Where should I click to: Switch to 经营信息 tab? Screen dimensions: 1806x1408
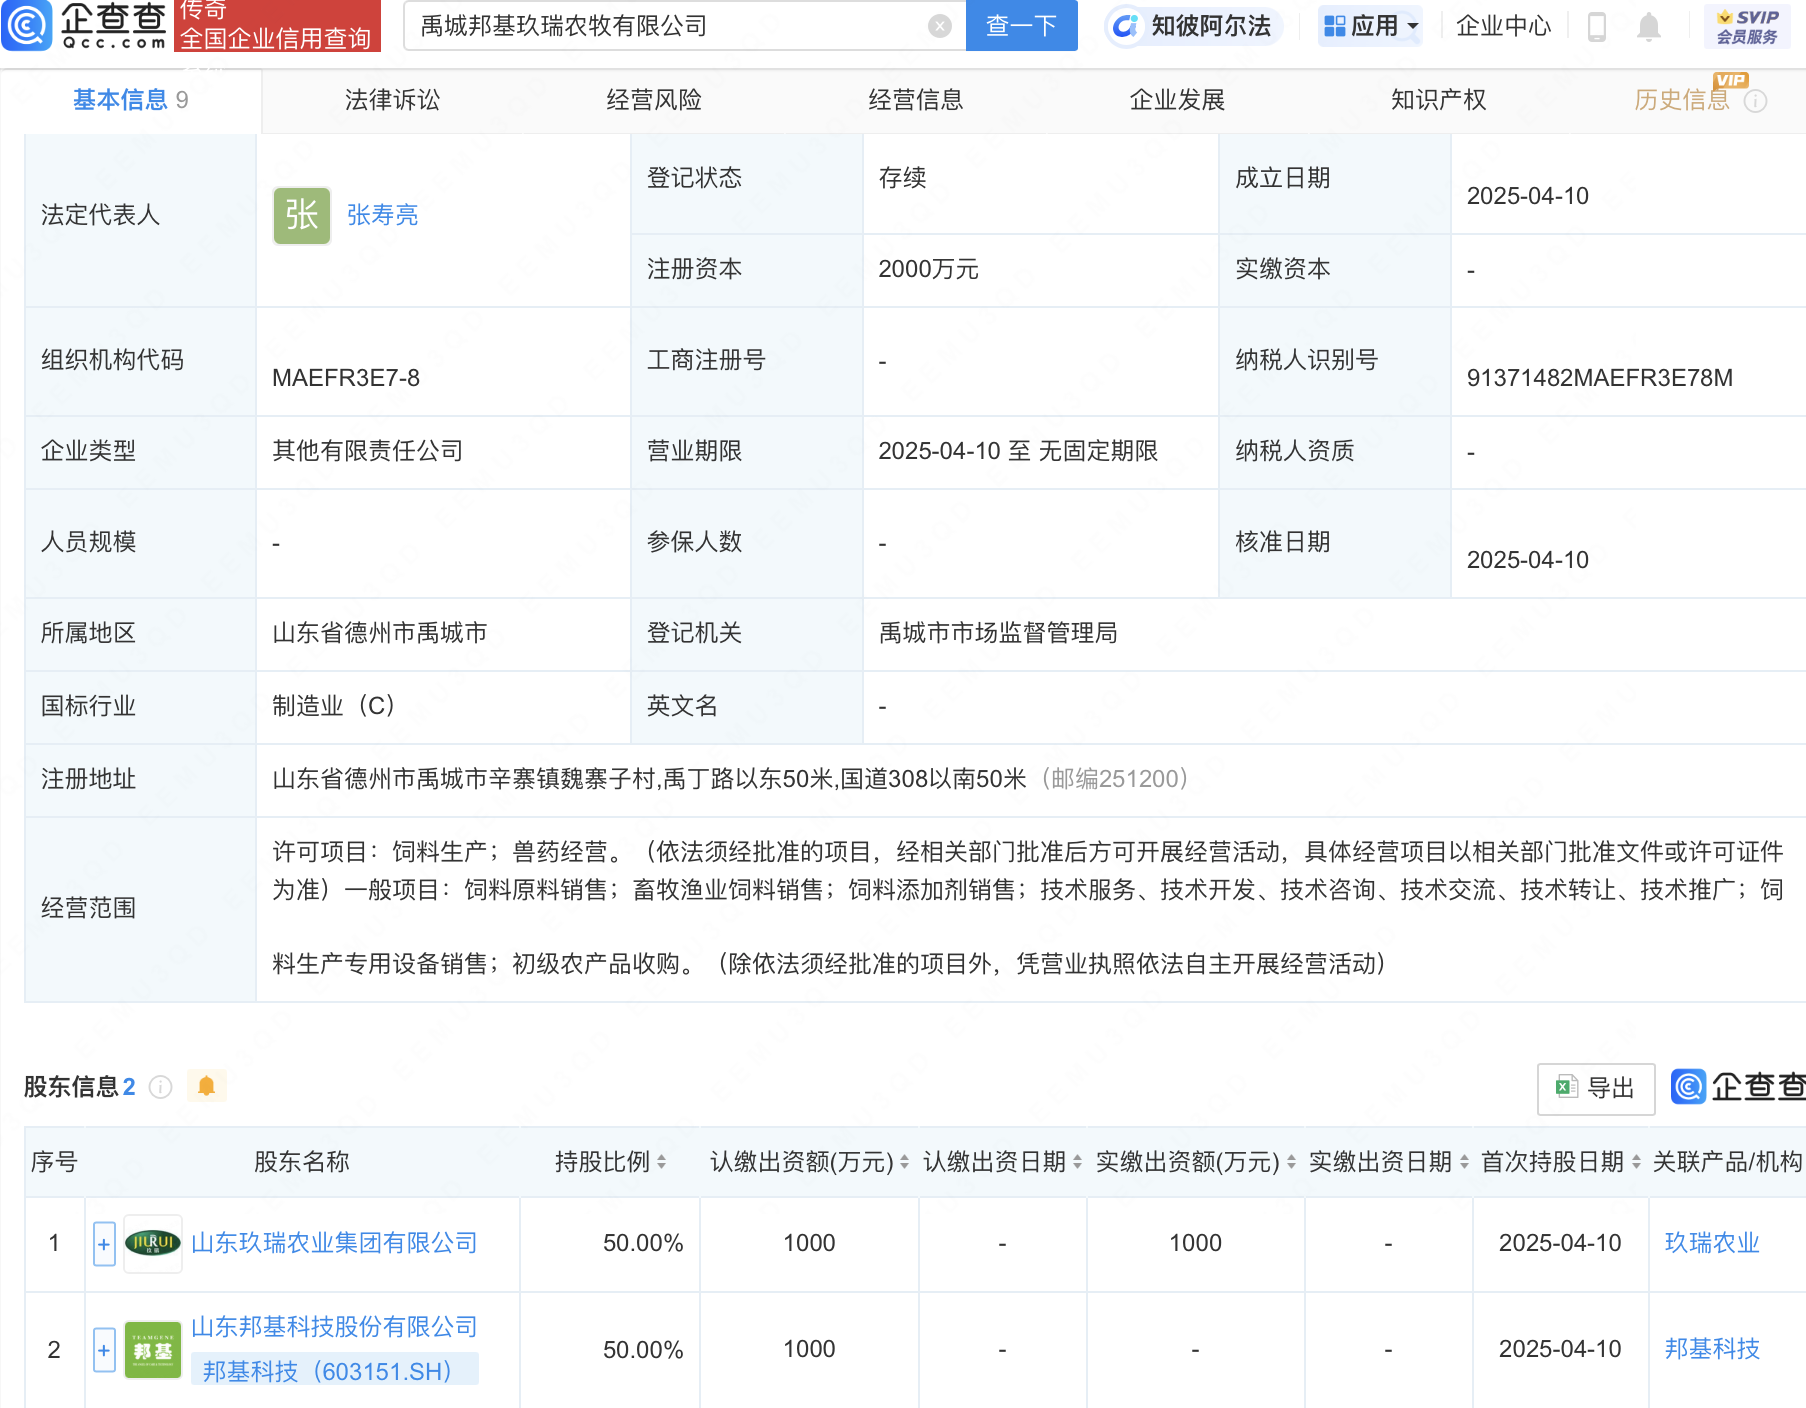[915, 100]
